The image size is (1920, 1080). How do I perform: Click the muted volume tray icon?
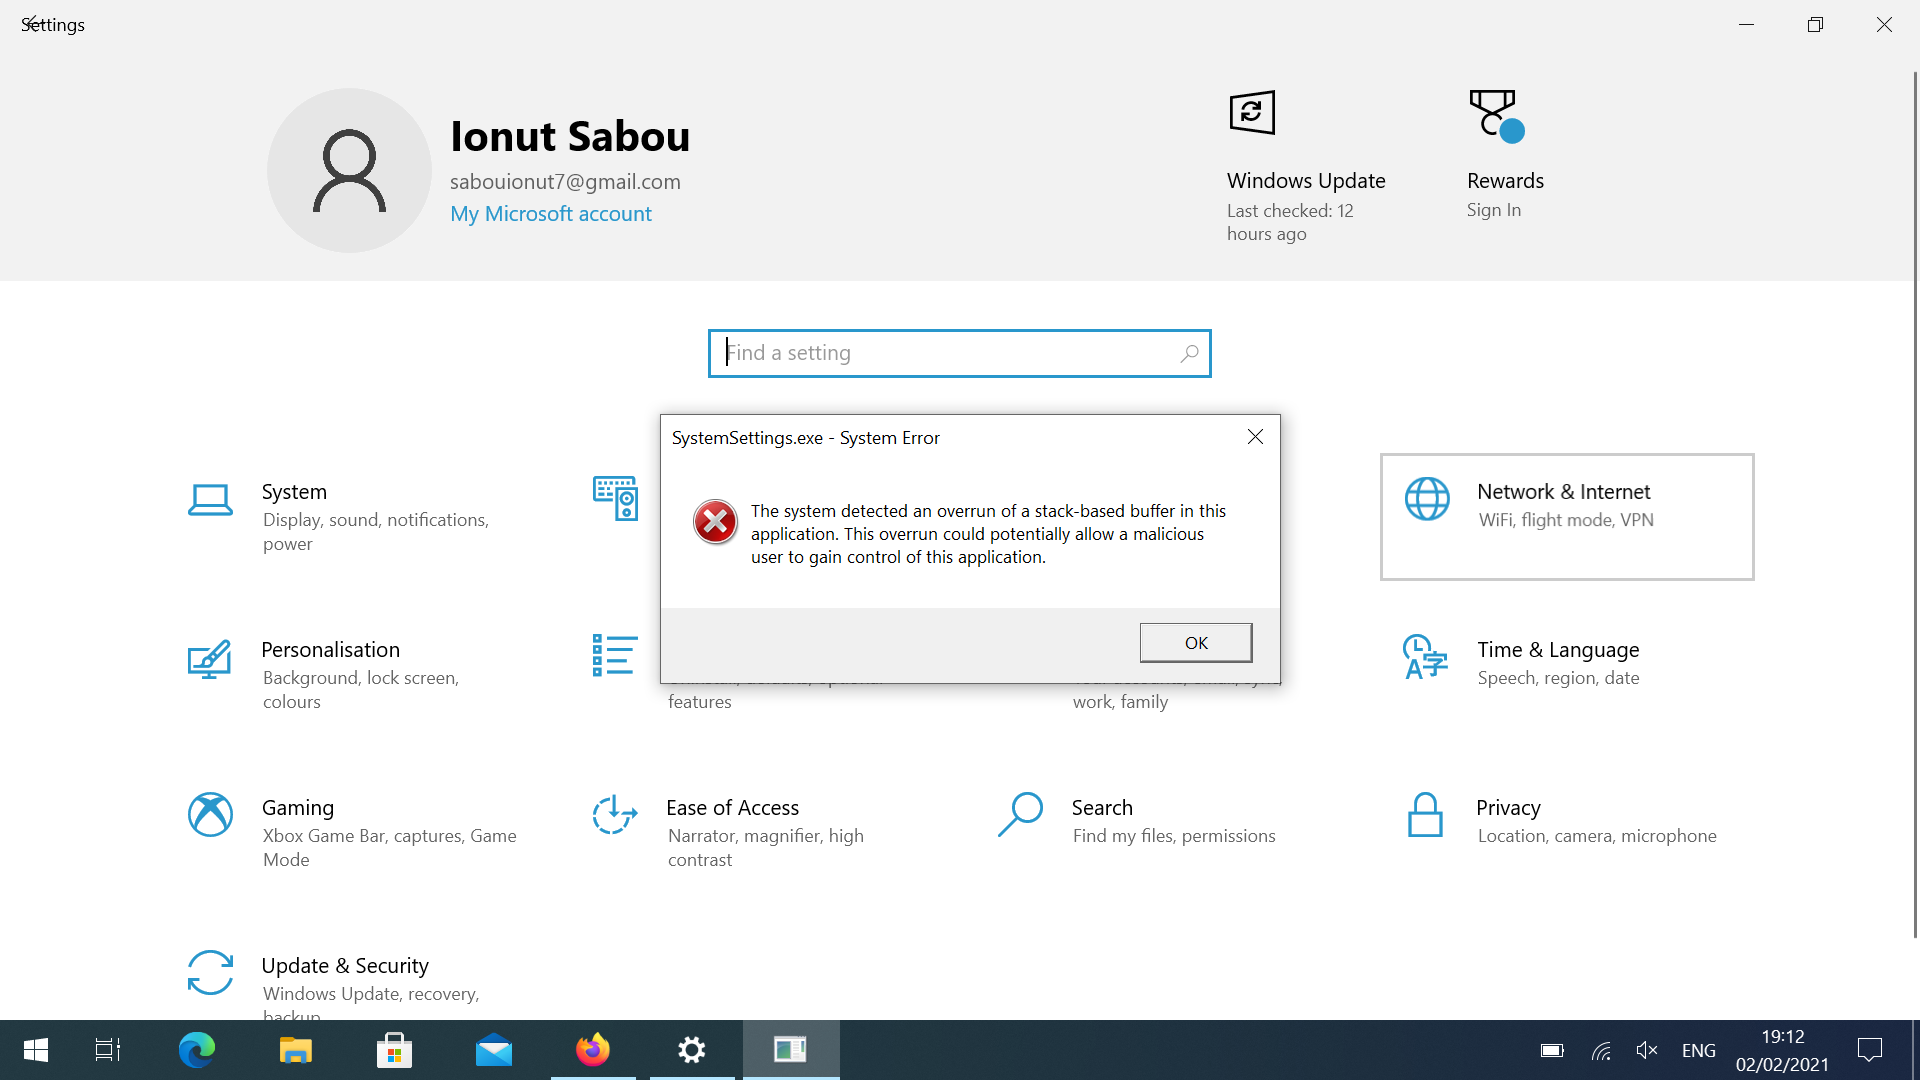click(1646, 1050)
